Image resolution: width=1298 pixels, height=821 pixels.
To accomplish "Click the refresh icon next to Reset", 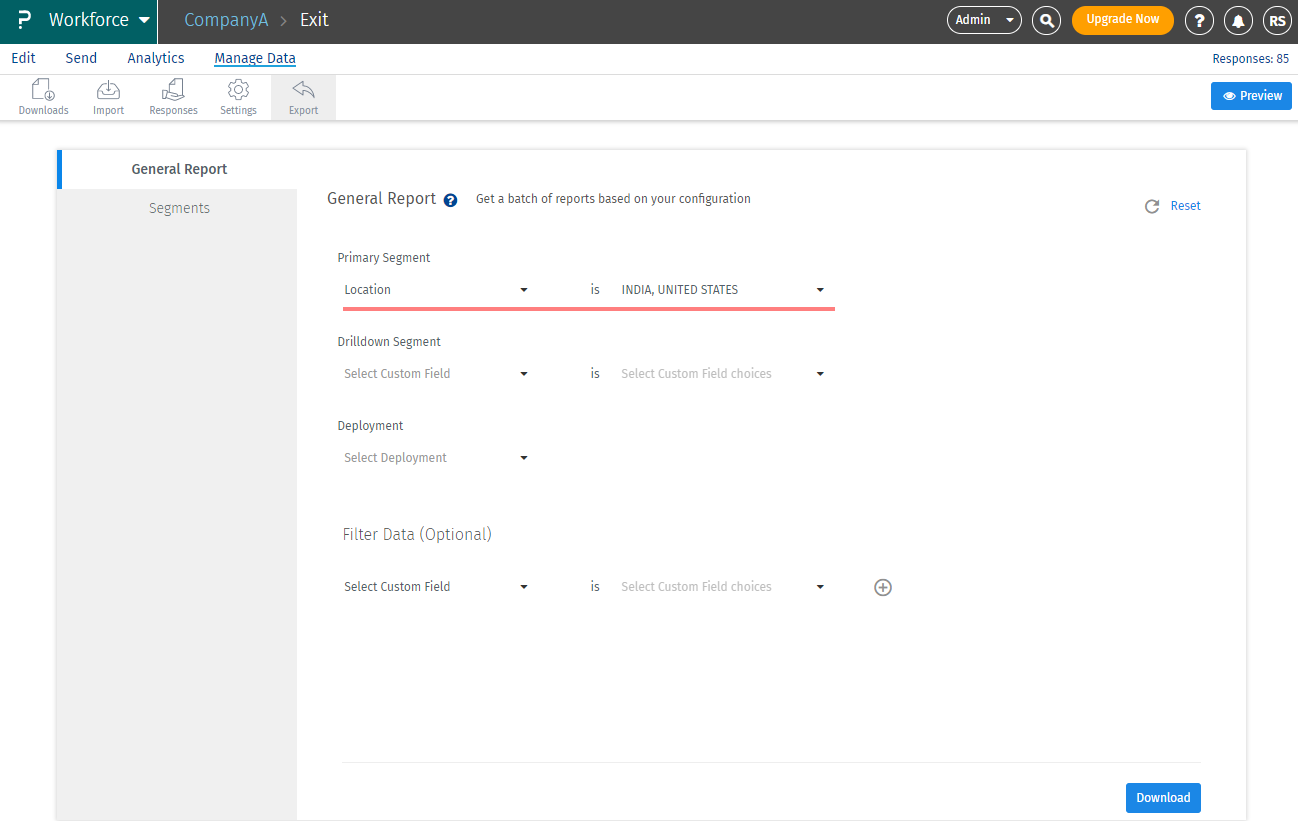I will click(1151, 205).
